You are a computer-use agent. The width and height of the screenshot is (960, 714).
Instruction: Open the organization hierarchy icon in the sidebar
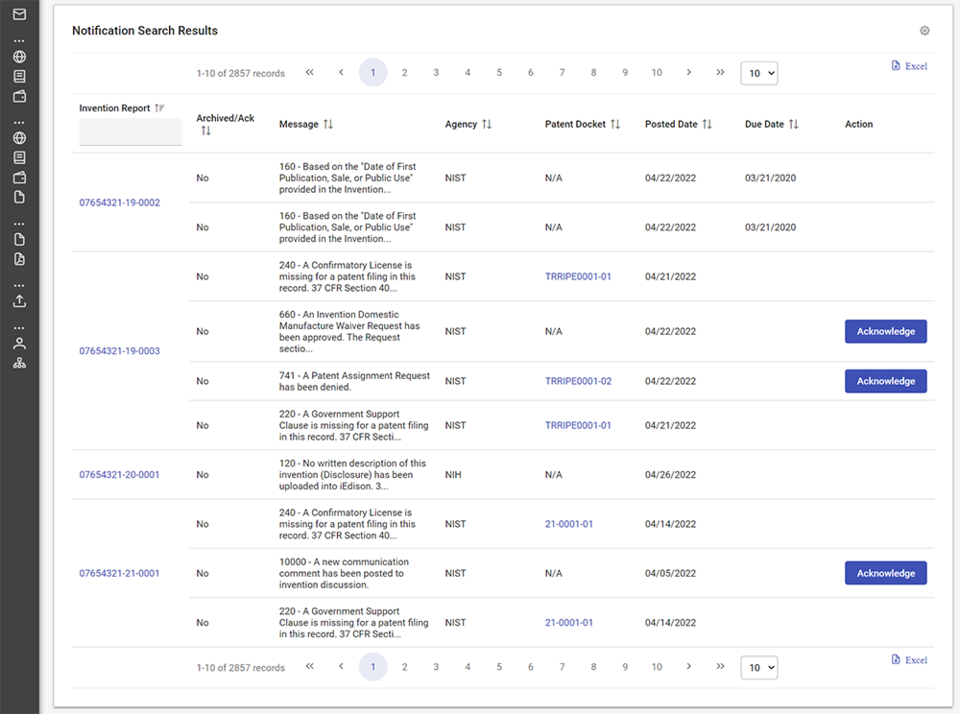pyautogui.click(x=19, y=362)
